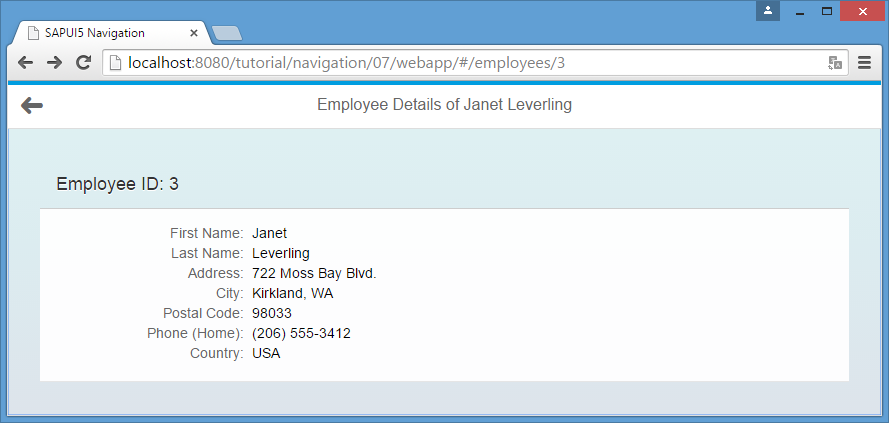Open a new browser tab
Viewport: 889px width, 423px height.
click(227, 33)
